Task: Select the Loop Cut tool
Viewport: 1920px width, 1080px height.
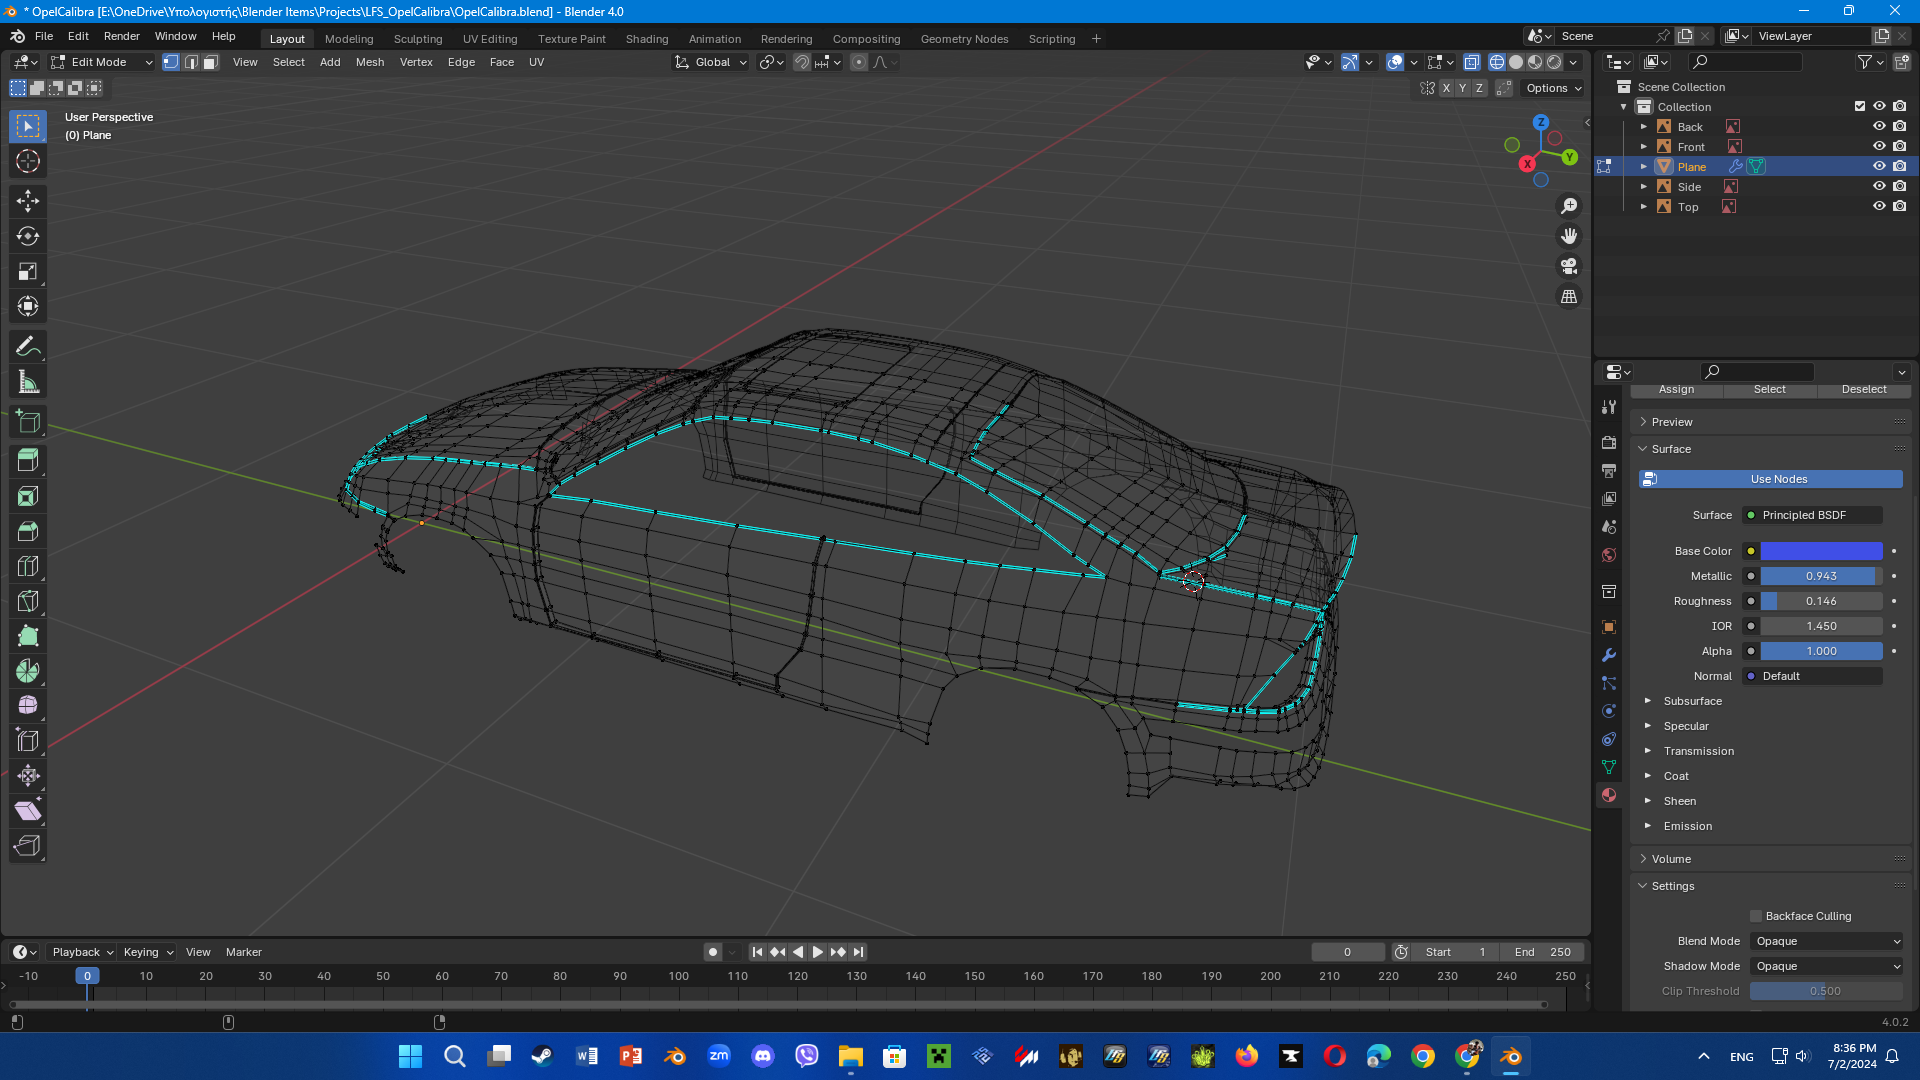Action: tap(28, 566)
